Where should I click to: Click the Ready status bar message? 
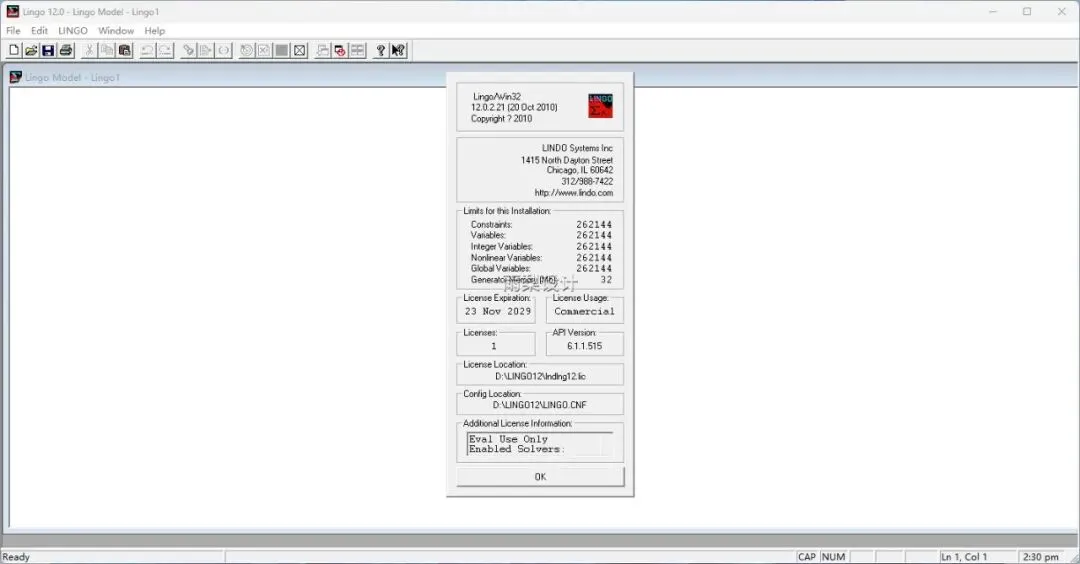tap(16, 556)
